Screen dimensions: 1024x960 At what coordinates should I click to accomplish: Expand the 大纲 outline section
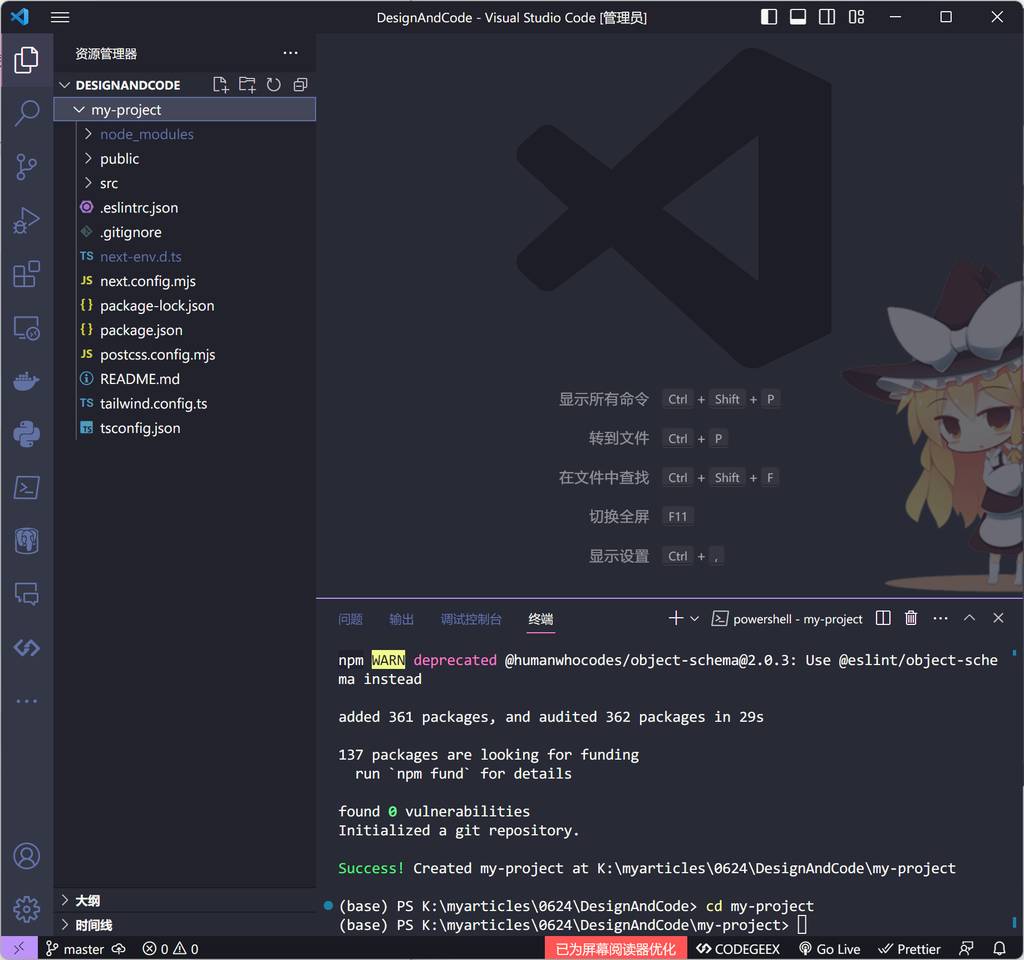(x=87, y=900)
